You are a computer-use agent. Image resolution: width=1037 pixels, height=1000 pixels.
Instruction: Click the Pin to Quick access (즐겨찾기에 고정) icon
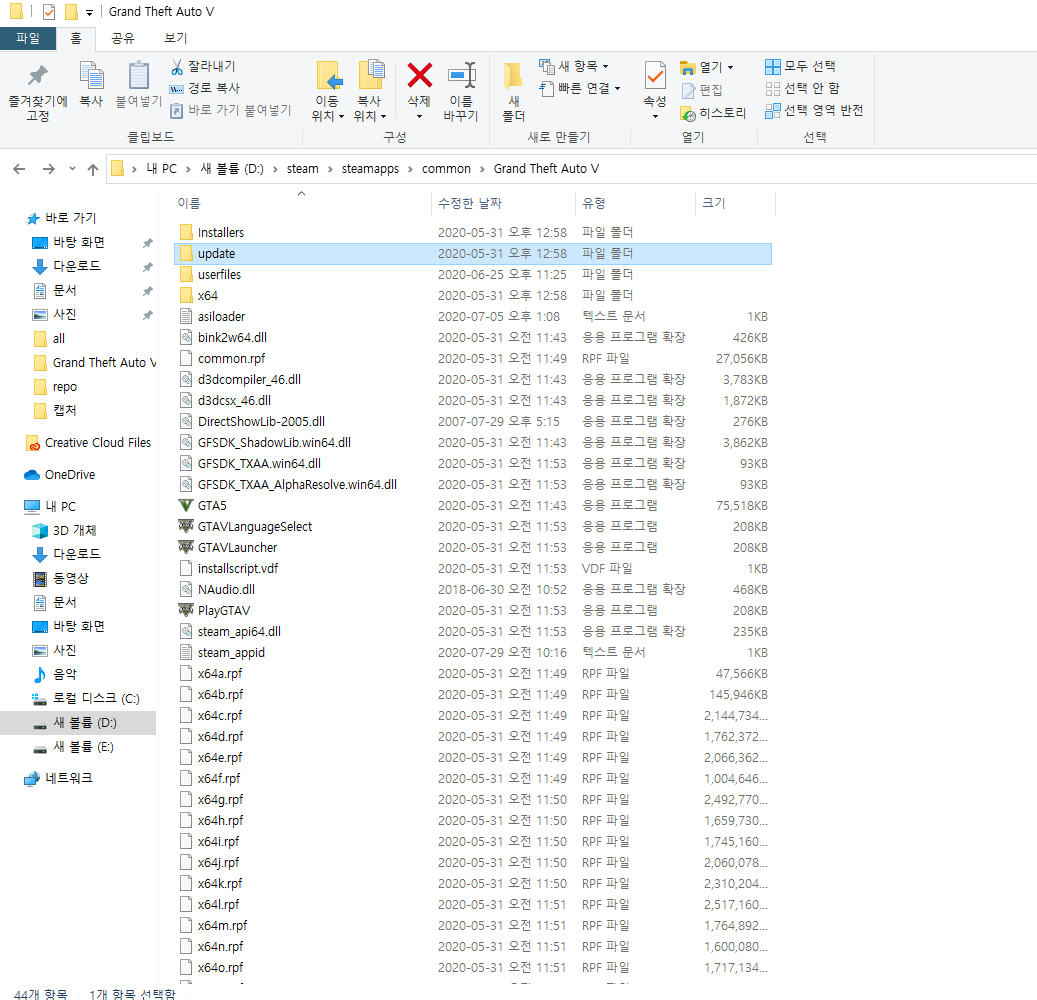(x=38, y=75)
